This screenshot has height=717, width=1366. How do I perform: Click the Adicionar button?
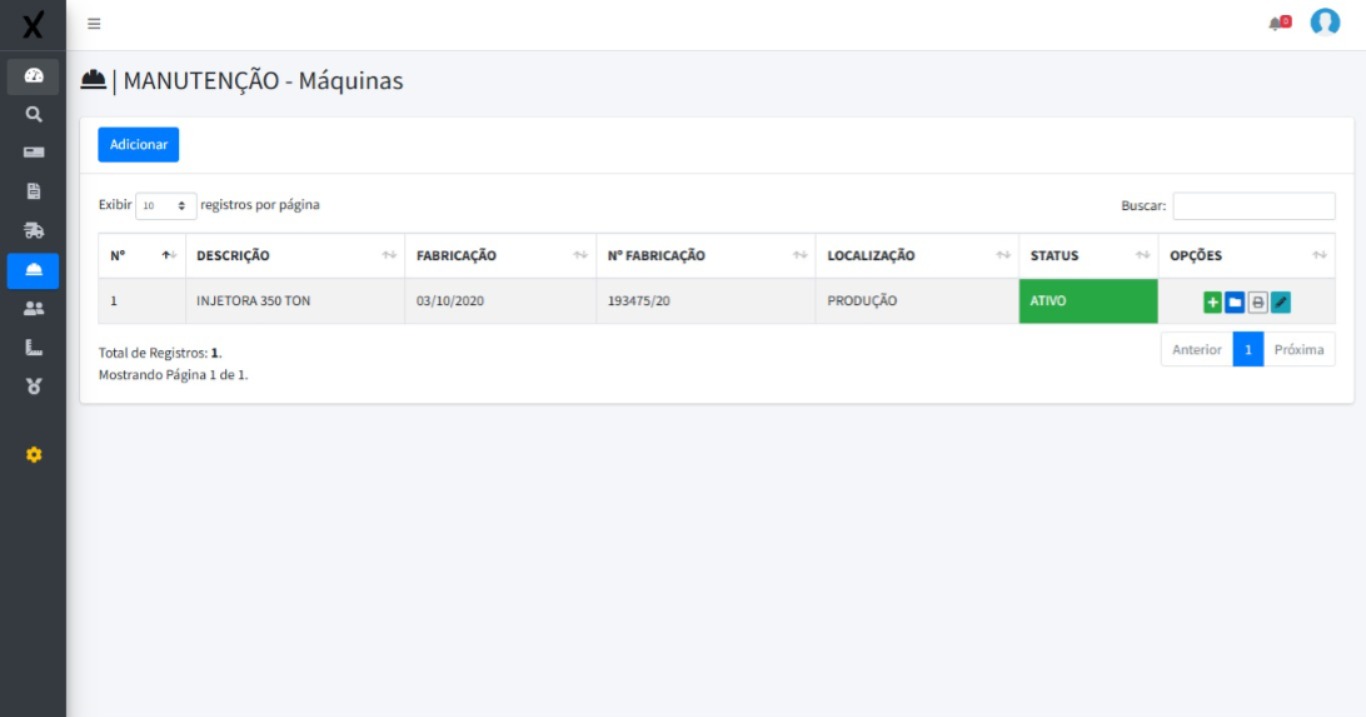coord(138,145)
